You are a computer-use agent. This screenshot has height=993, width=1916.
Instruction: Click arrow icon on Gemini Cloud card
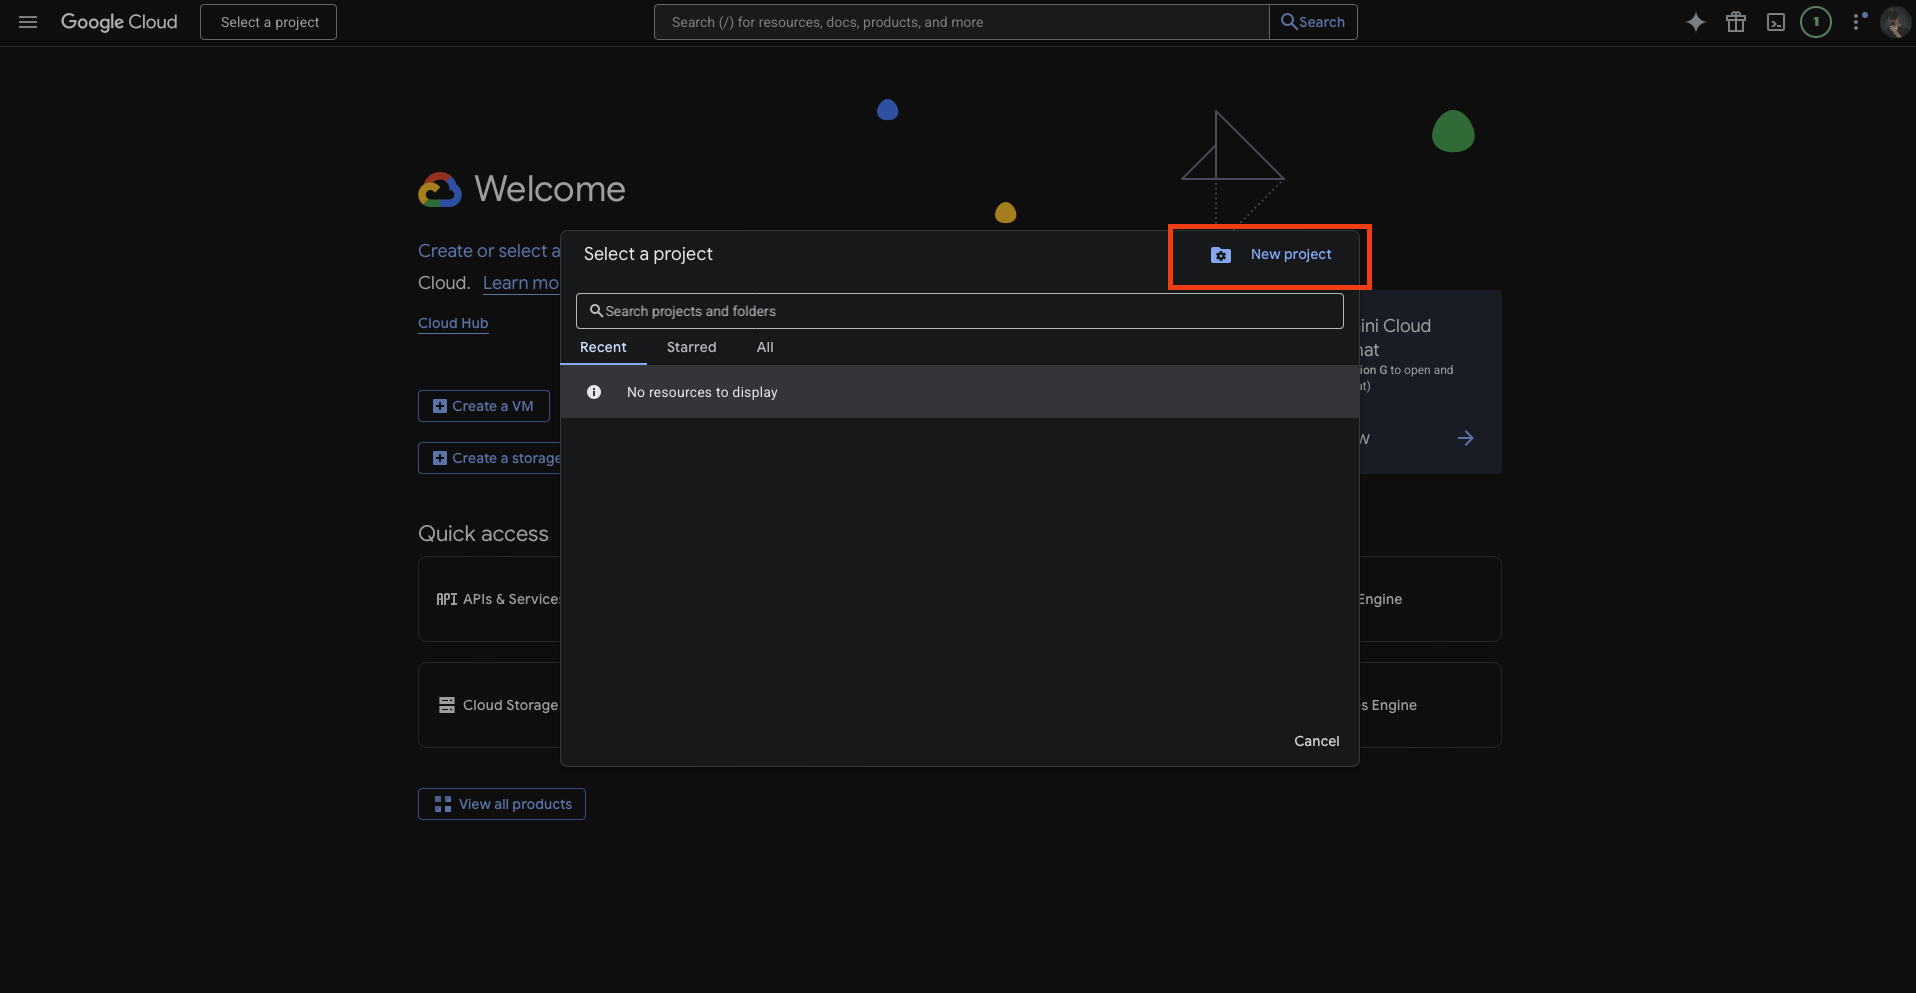coord(1465,438)
